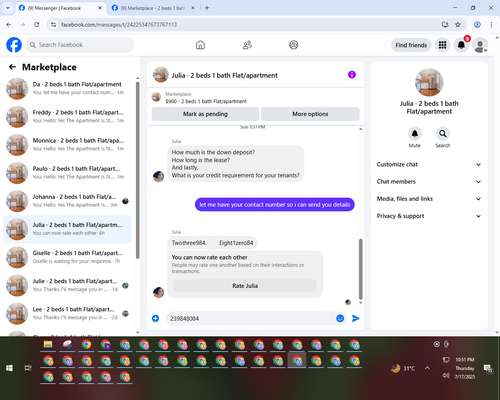Expand Chat members section
This screenshot has height=400, width=500.
(429, 182)
